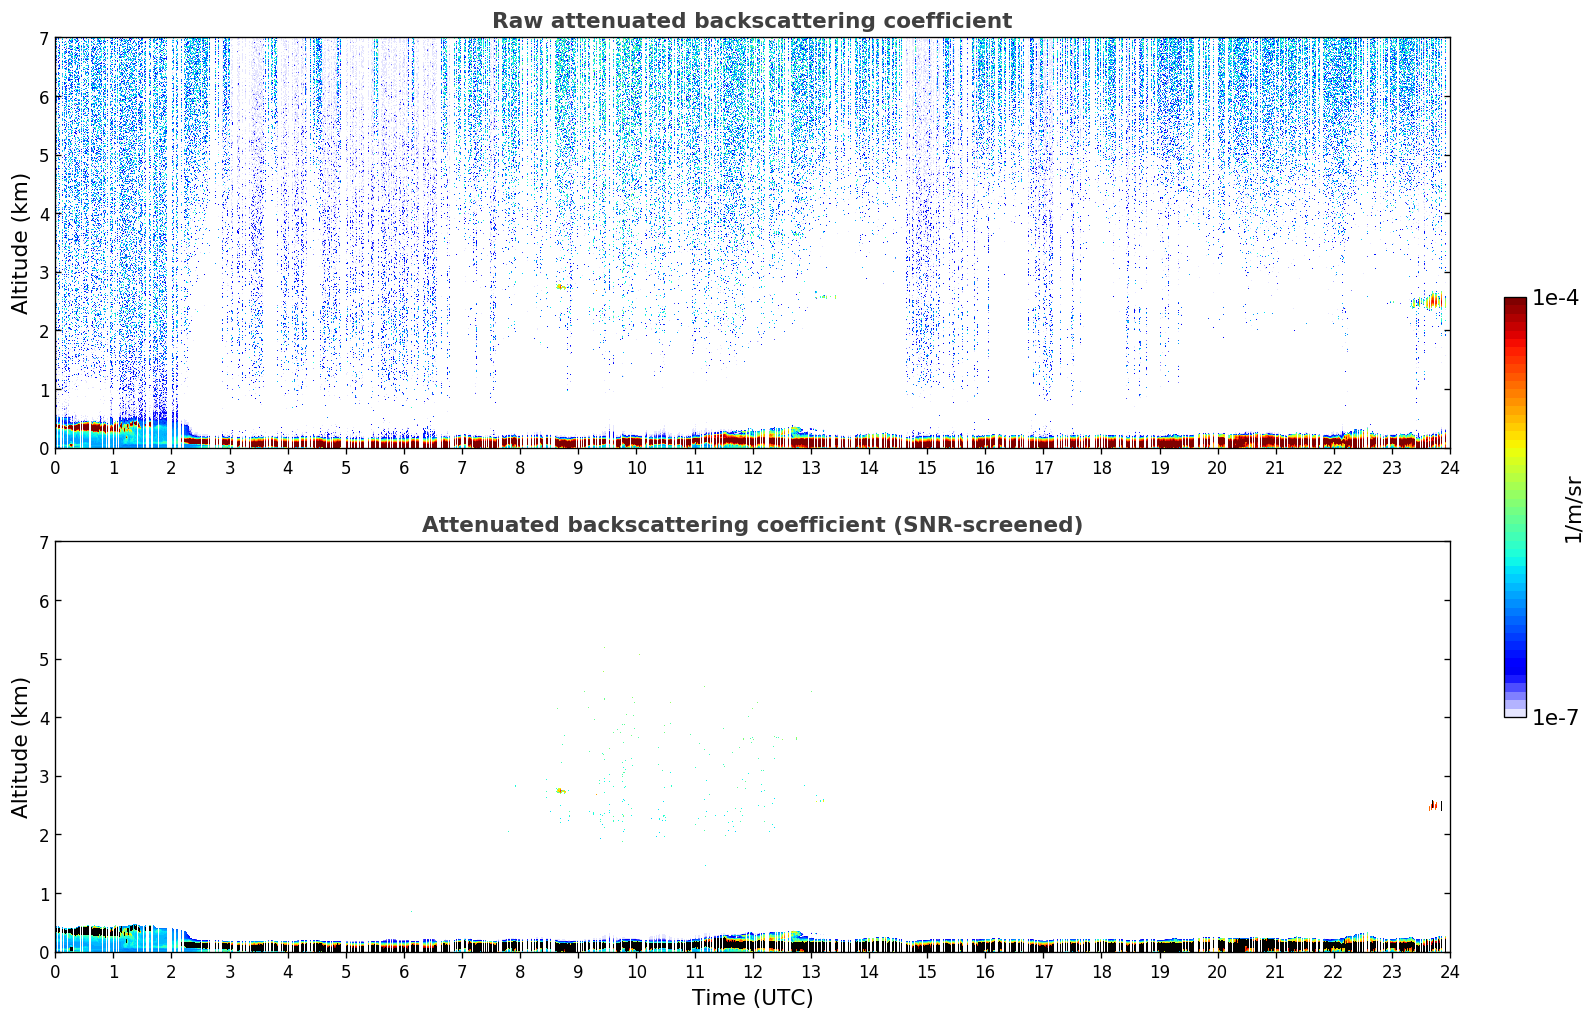Click the colorbar's "1e-7" minimum label
The width and height of the screenshot is (1595, 1020).
[1555, 717]
